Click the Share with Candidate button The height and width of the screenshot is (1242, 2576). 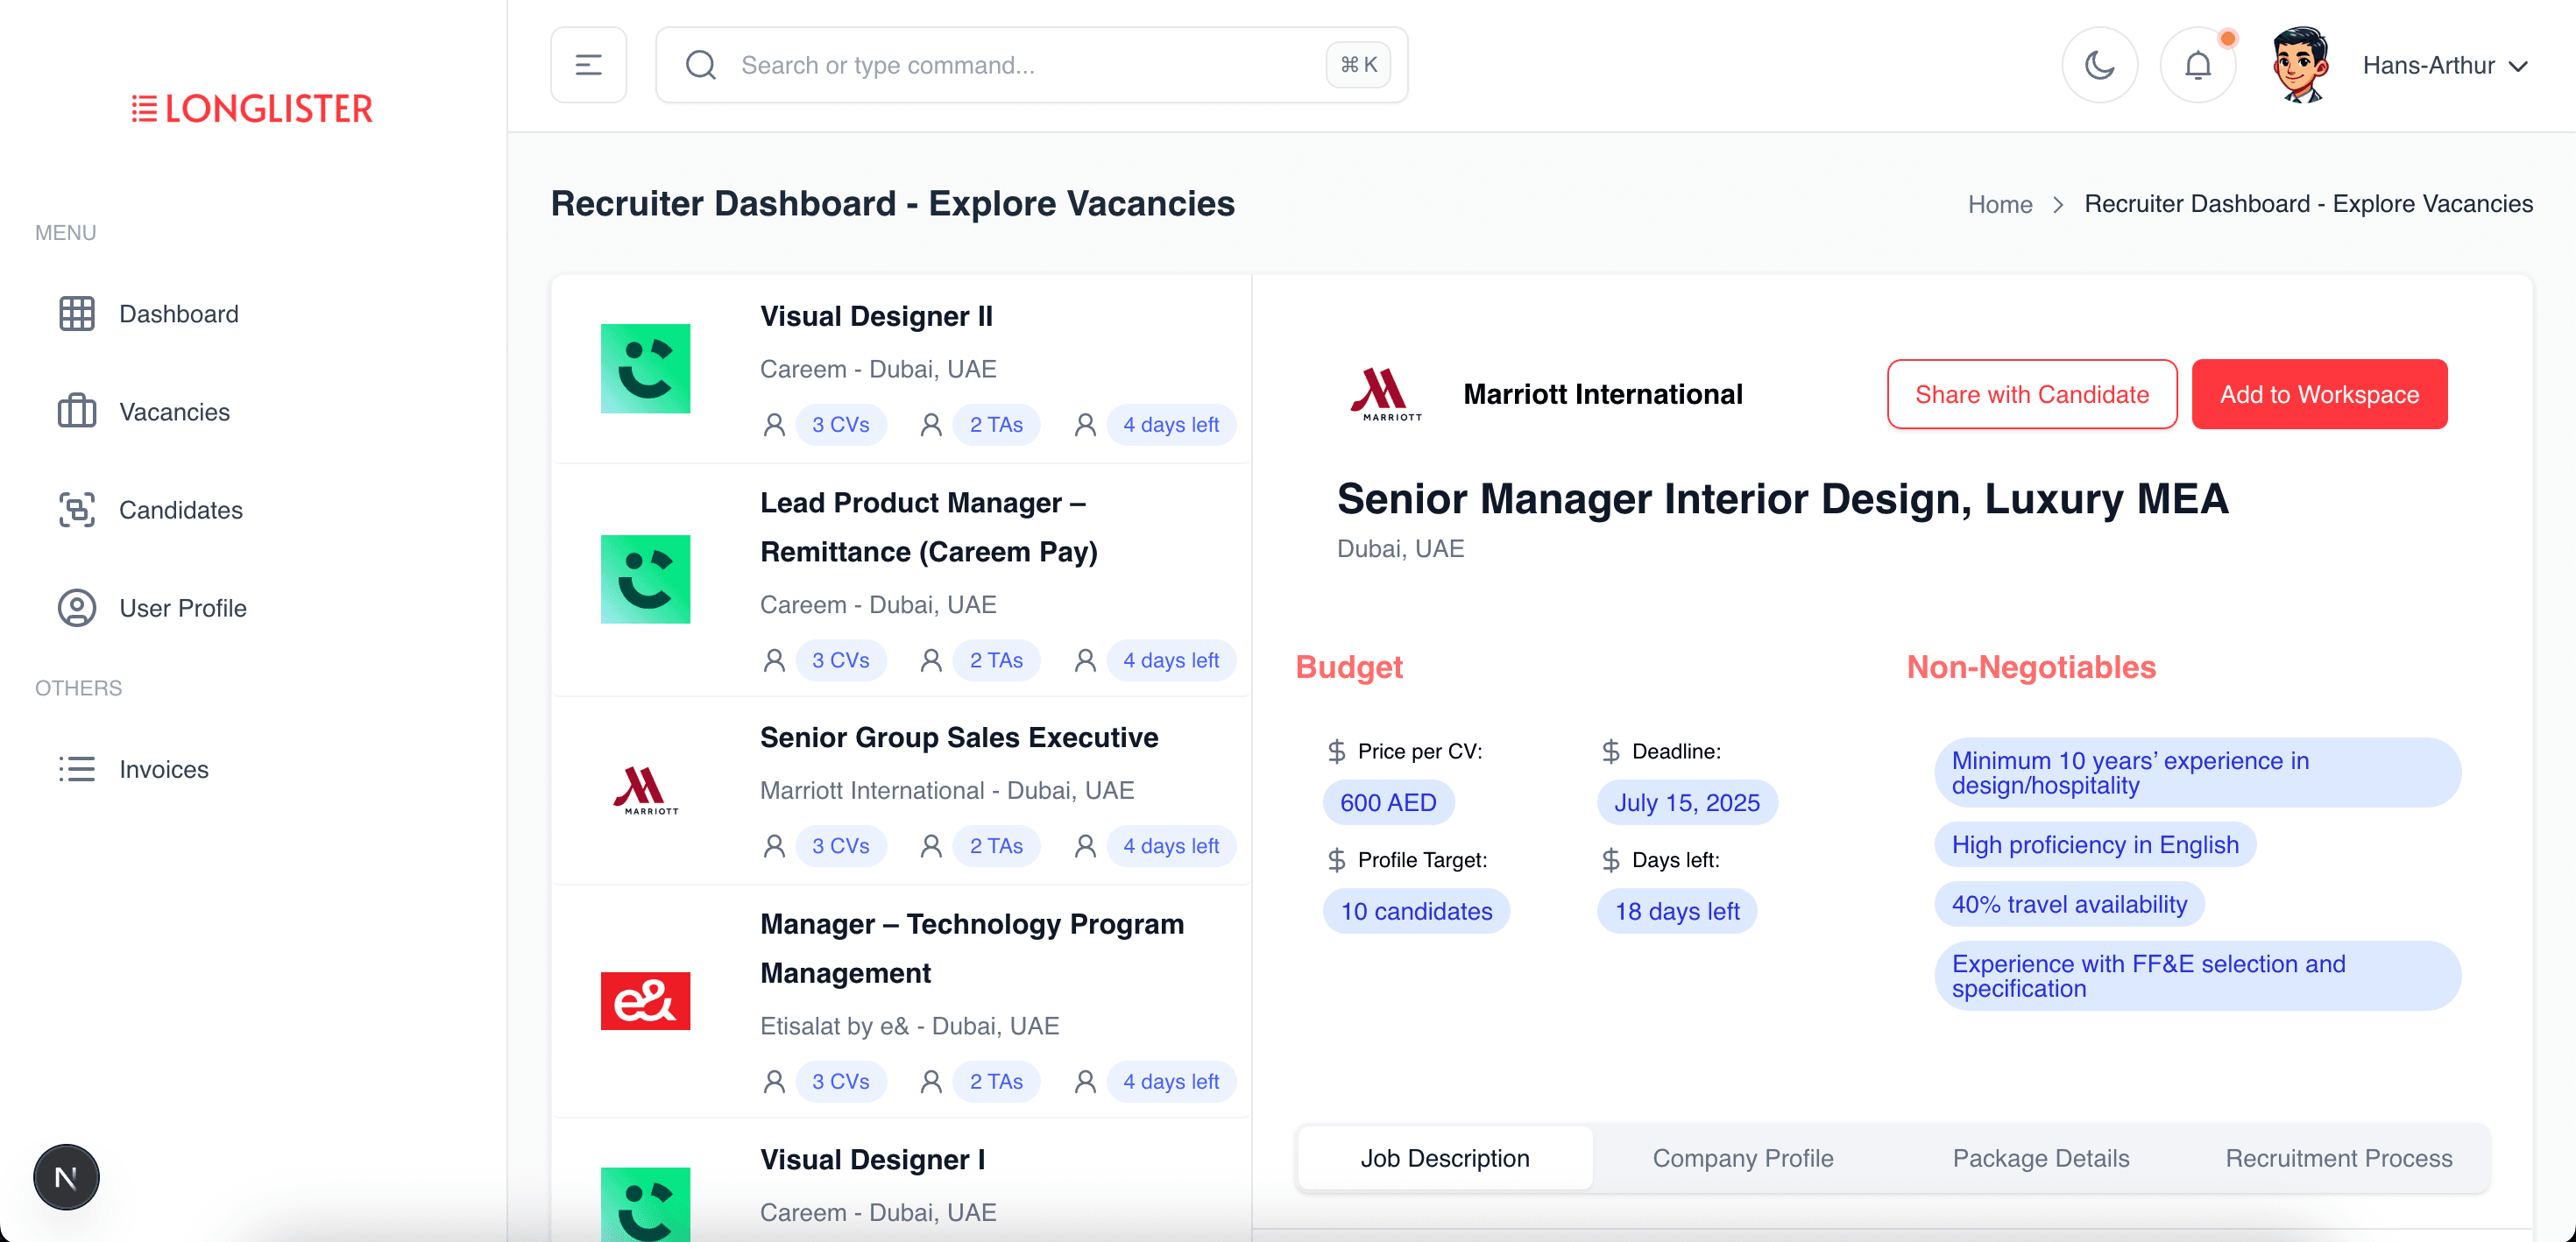2032,394
